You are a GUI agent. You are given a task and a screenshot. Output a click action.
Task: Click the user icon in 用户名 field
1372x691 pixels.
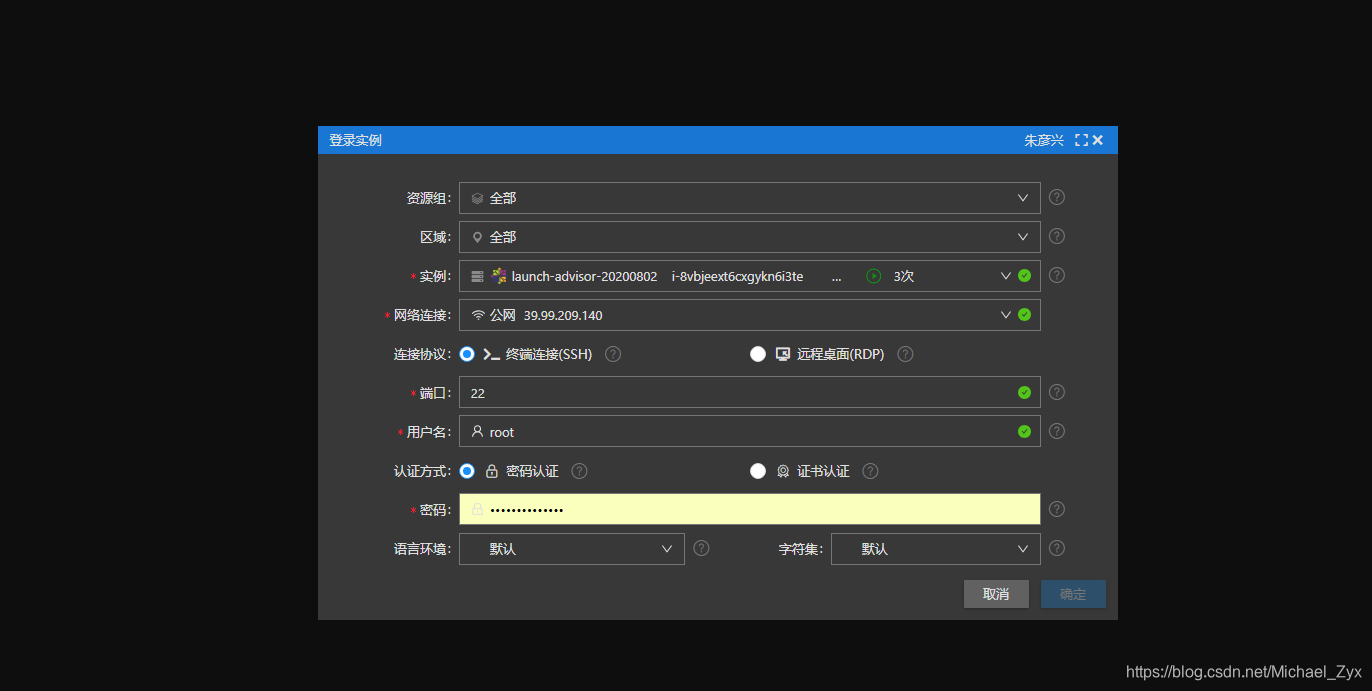(x=477, y=432)
